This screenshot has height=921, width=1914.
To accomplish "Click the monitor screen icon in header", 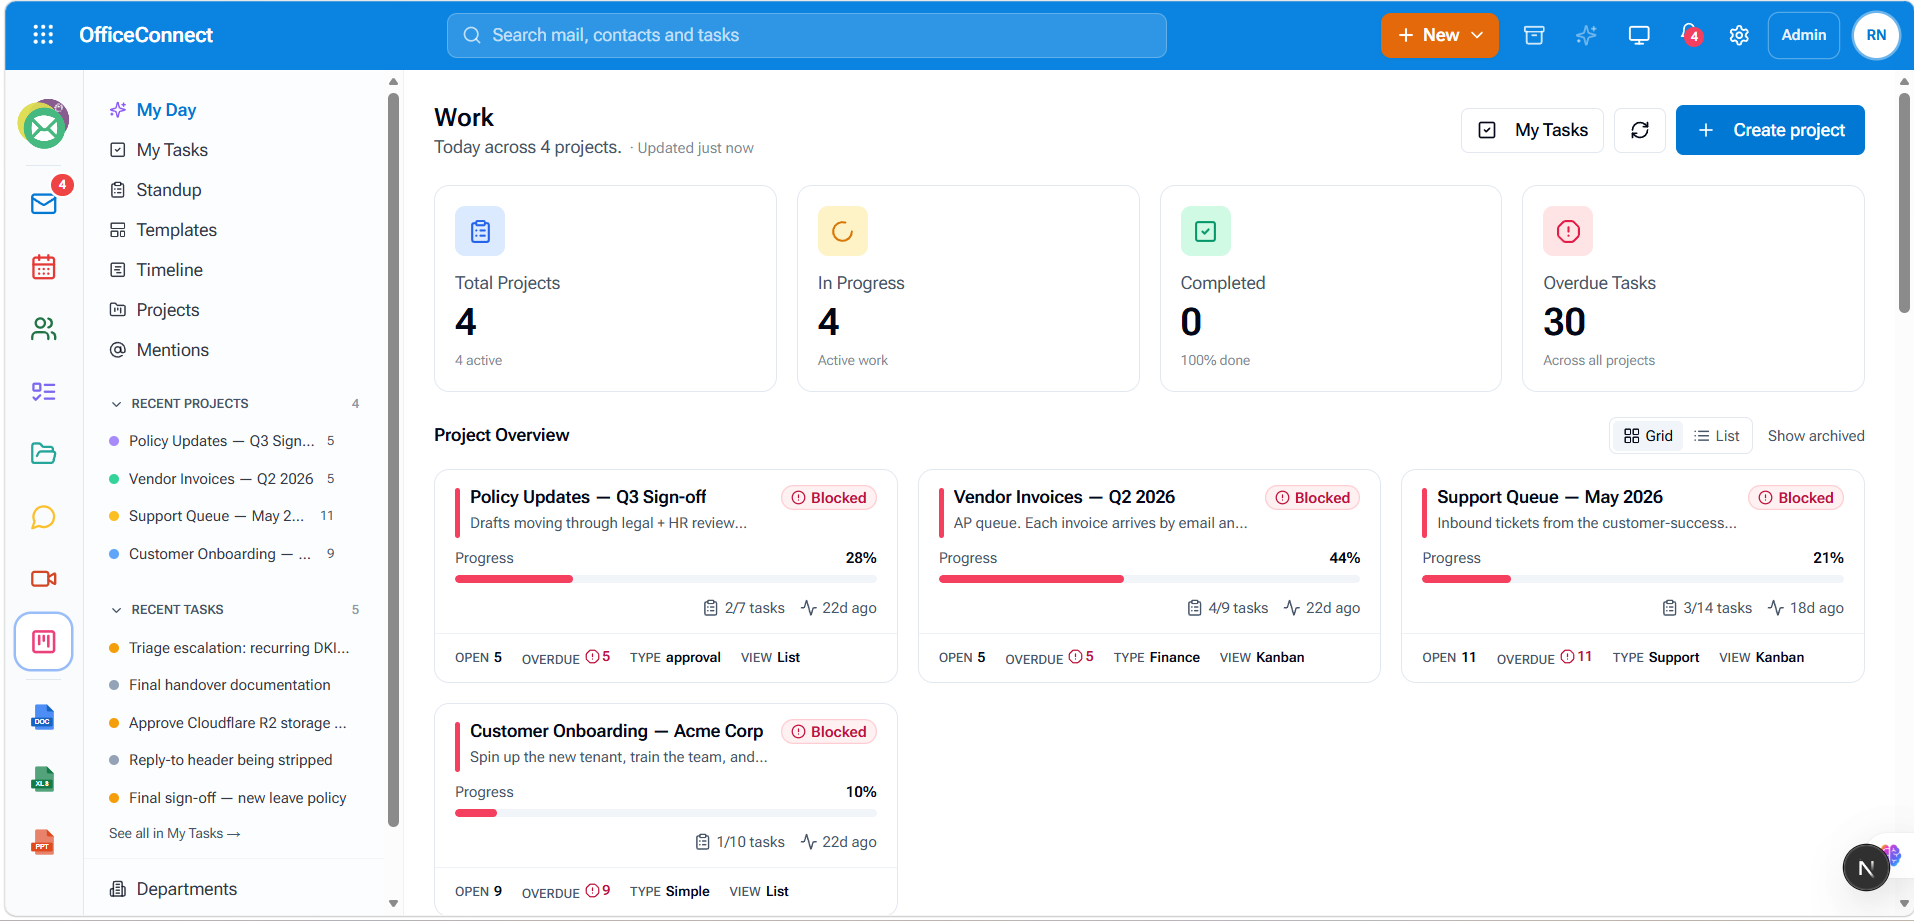I will click(1639, 35).
